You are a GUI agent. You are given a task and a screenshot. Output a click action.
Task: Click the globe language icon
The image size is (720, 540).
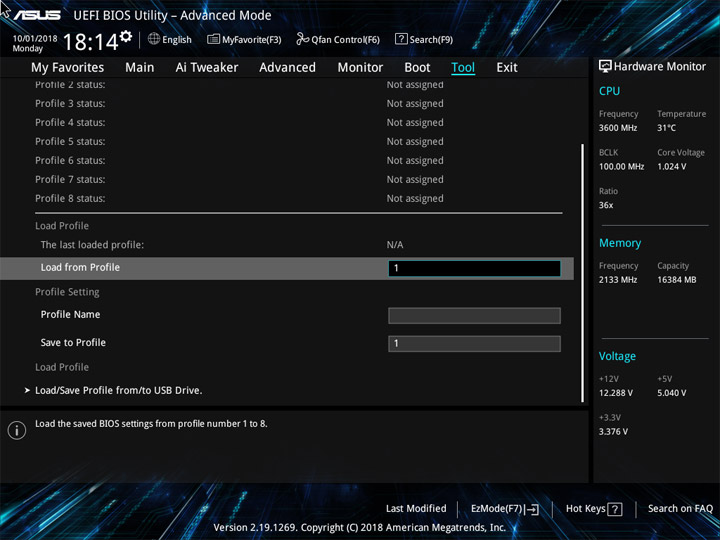(154, 39)
